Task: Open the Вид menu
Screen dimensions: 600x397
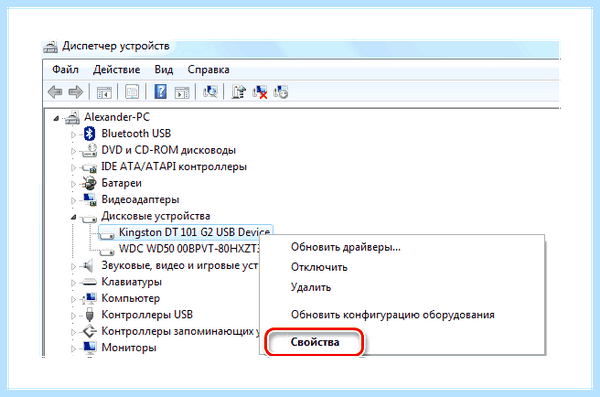Action: [x=164, y=70]
